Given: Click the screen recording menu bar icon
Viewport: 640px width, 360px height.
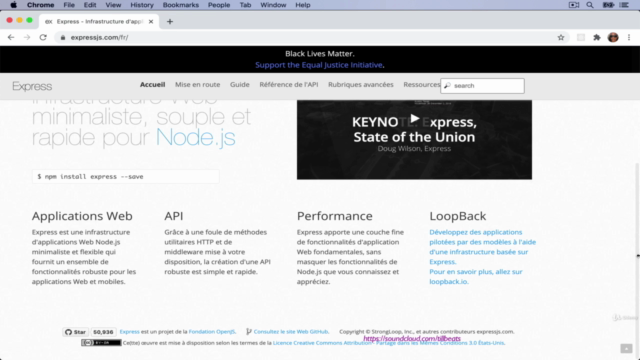Looking at the screenshot, I should click(x=574, y=5).
